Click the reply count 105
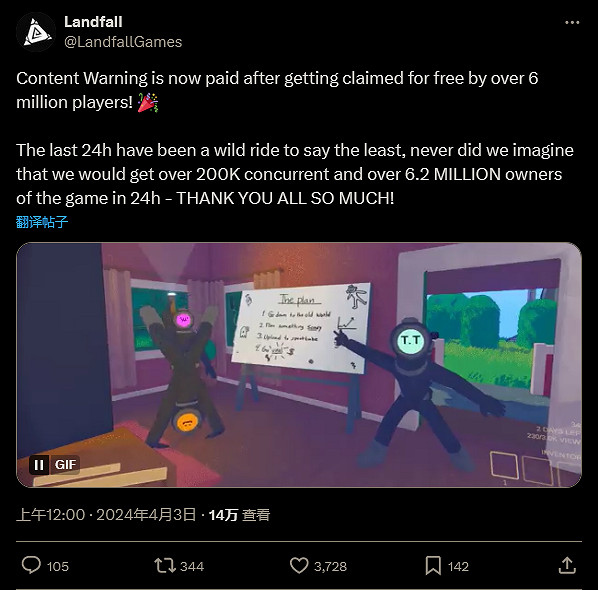598x590 pixels. 58,566
